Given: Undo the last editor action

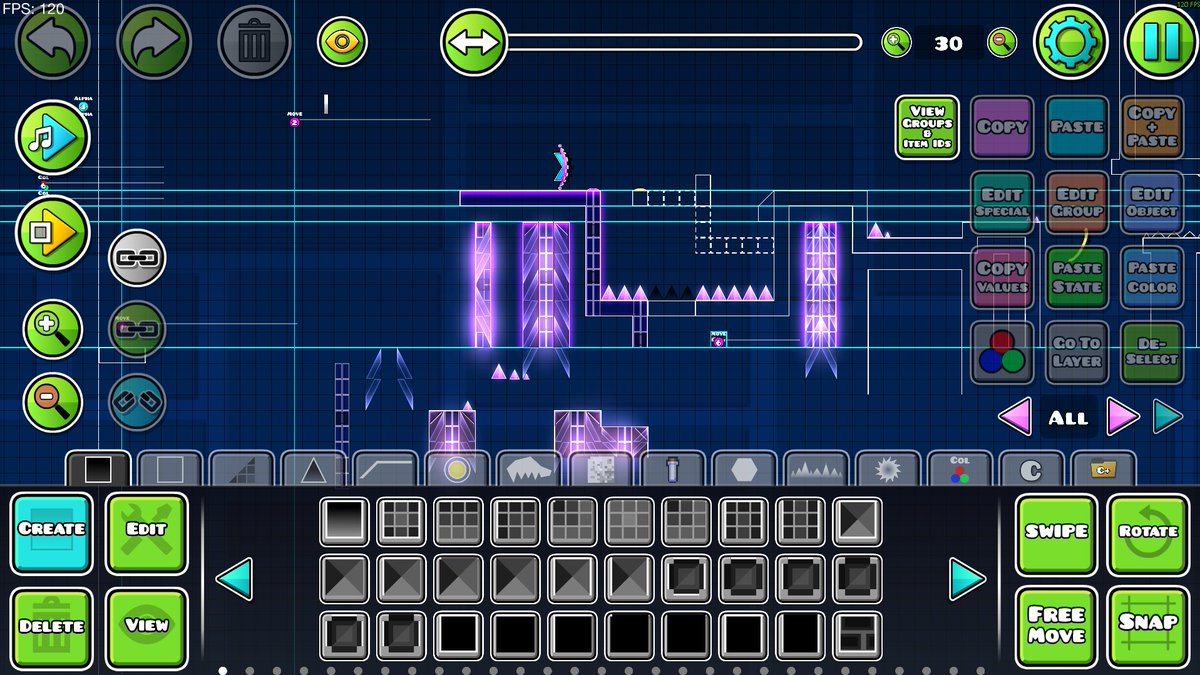Looking at the screenshot, I should [x=52, y=41].
